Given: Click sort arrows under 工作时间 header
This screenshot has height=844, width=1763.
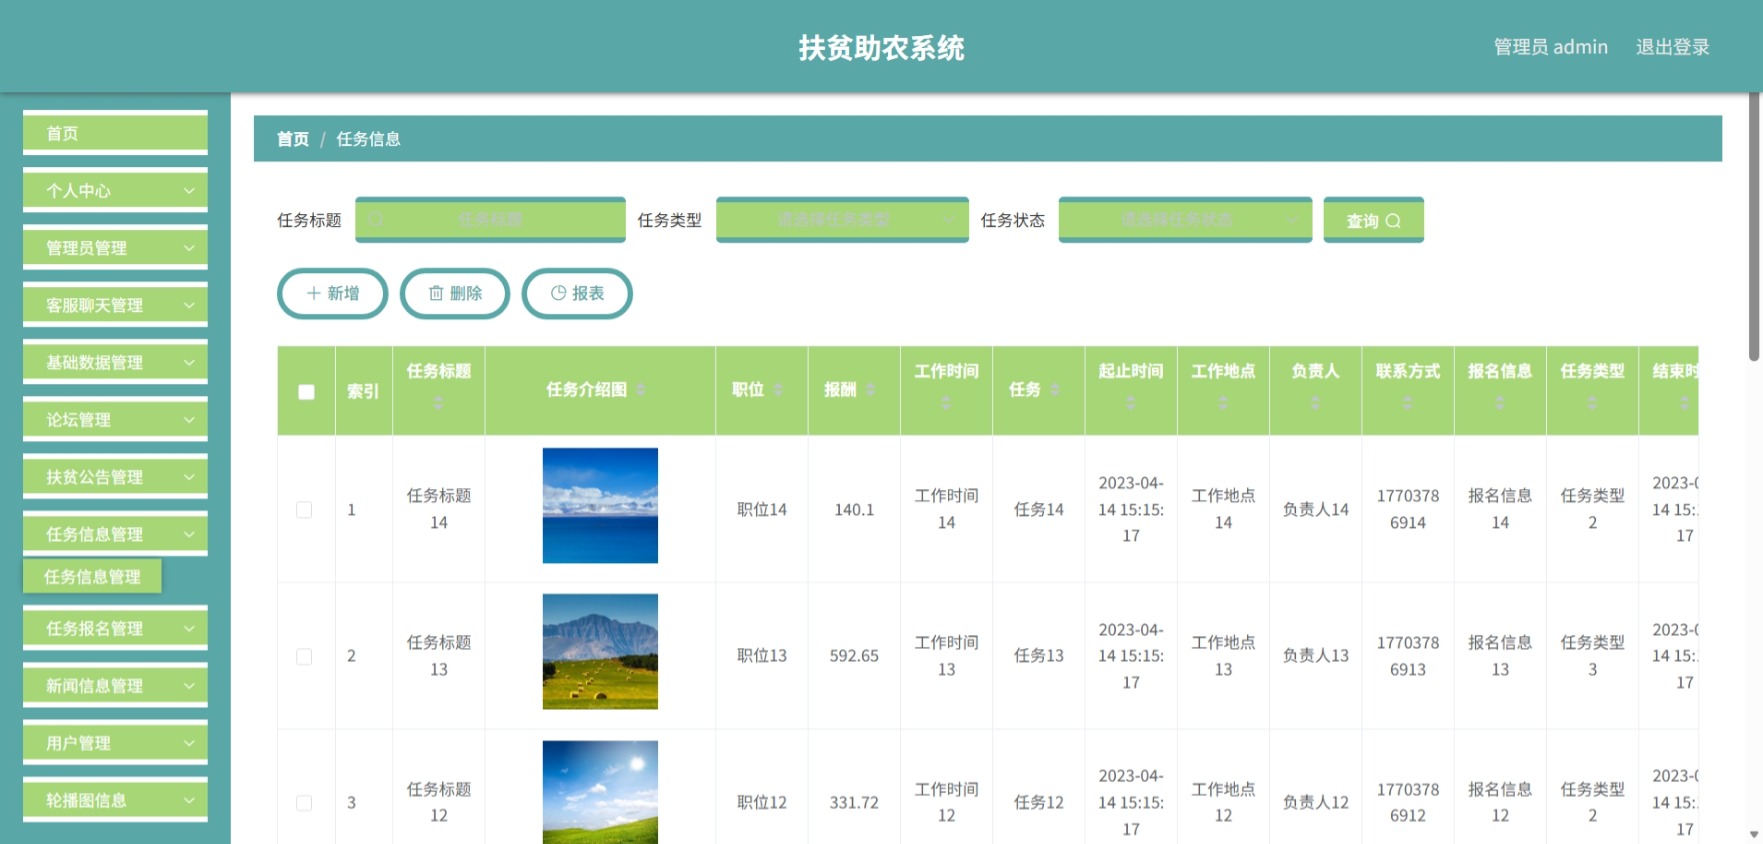Looking at the screenshot, I should [x=946, y=402].
